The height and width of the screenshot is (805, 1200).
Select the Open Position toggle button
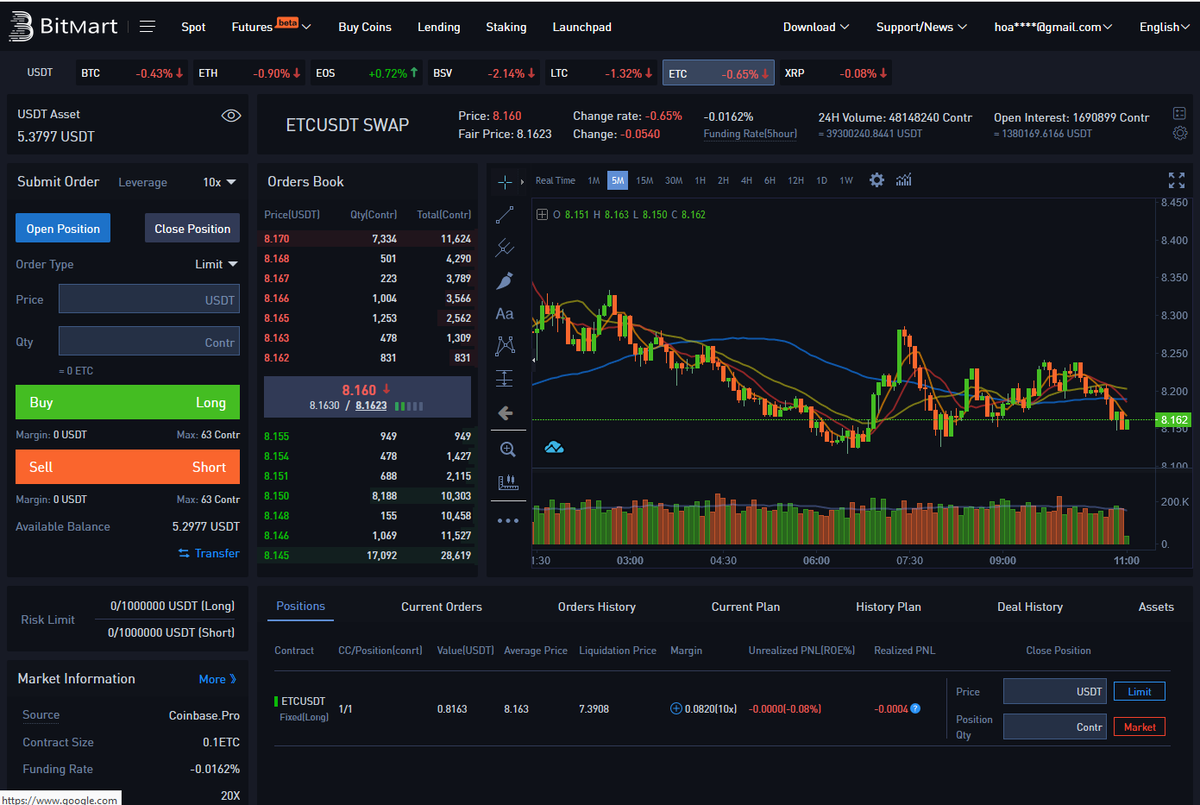click(x=63, y=228)
